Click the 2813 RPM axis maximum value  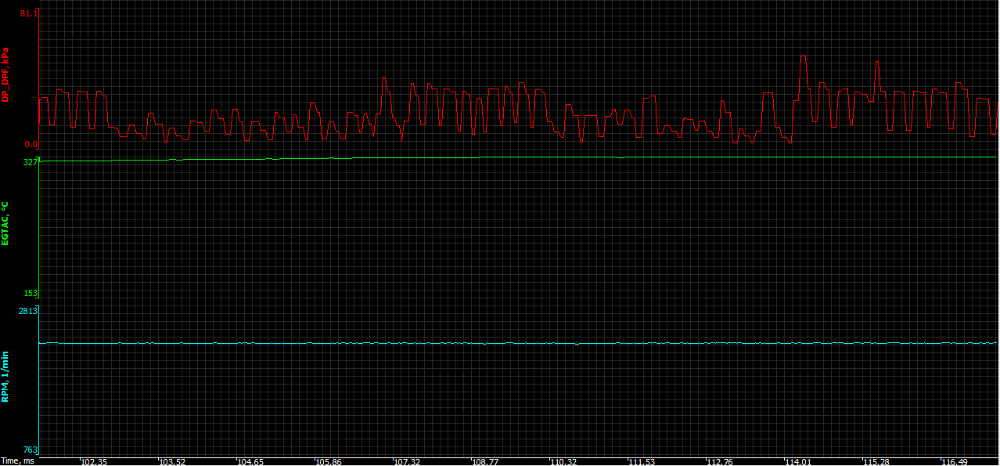point(27,312)
